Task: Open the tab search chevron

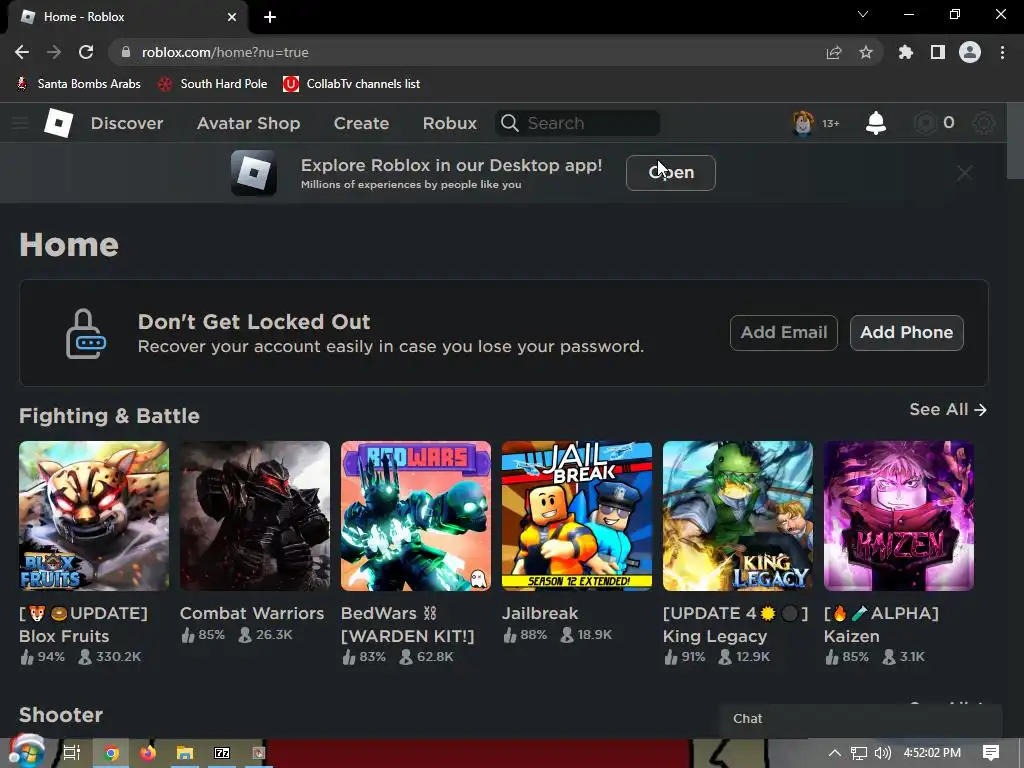Action: (x=863, y=14)
